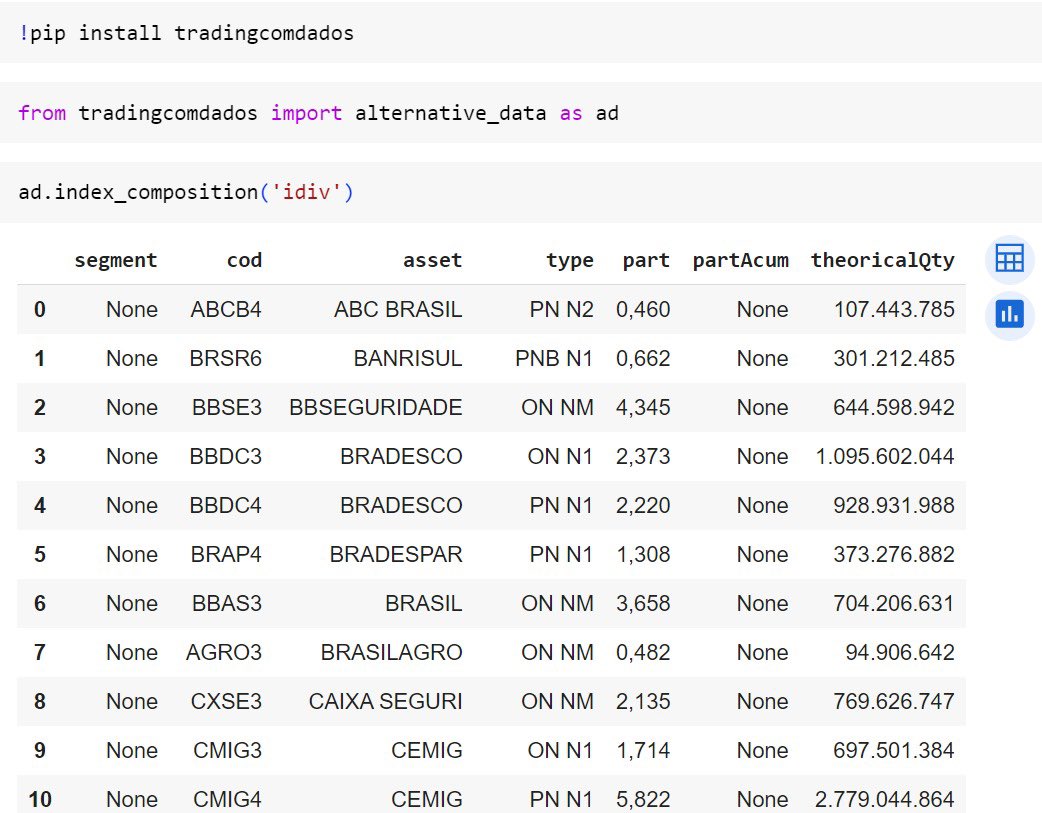Click the quantity 697.501.384
This screenshot has width=1042, height=813.
click(x=894, y=750)
